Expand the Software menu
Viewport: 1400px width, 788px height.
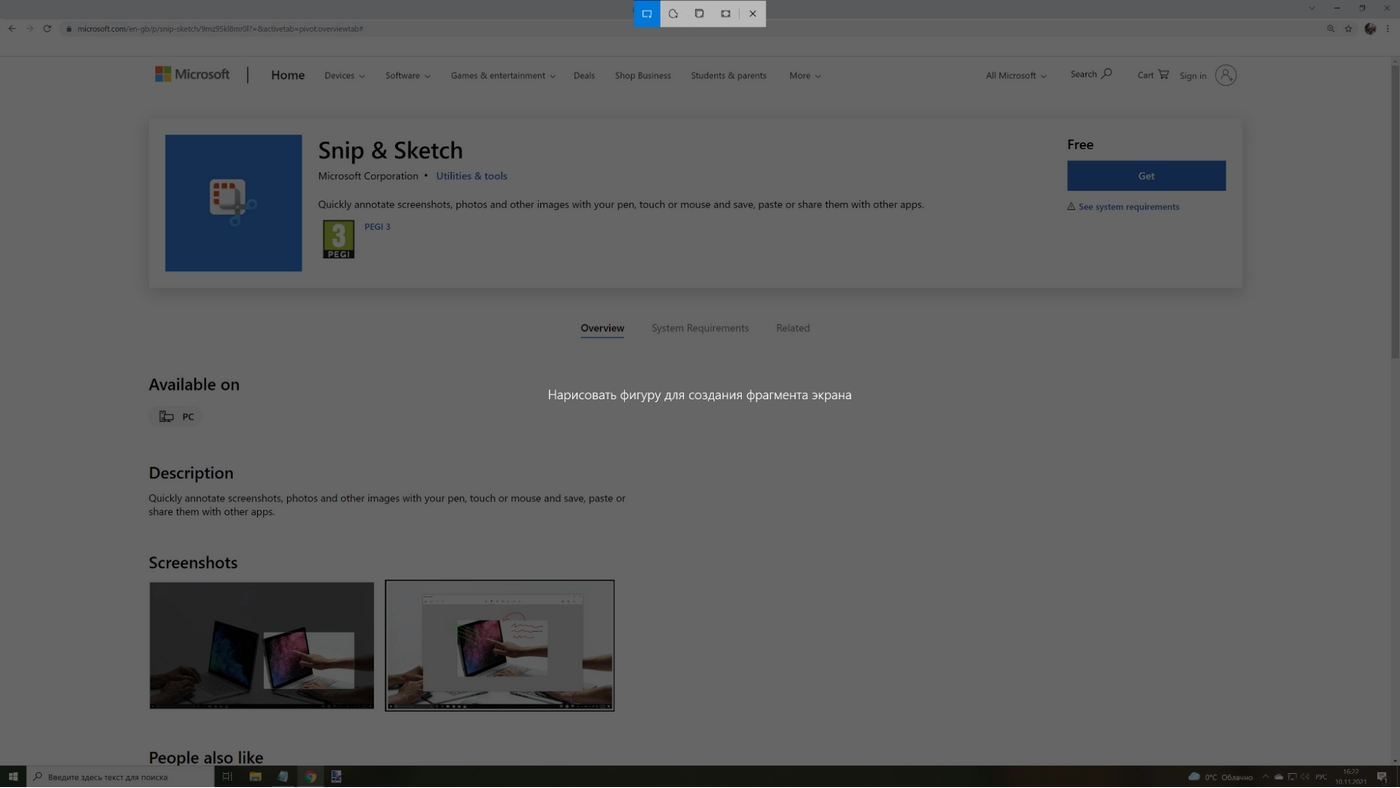tap(408, 76)
